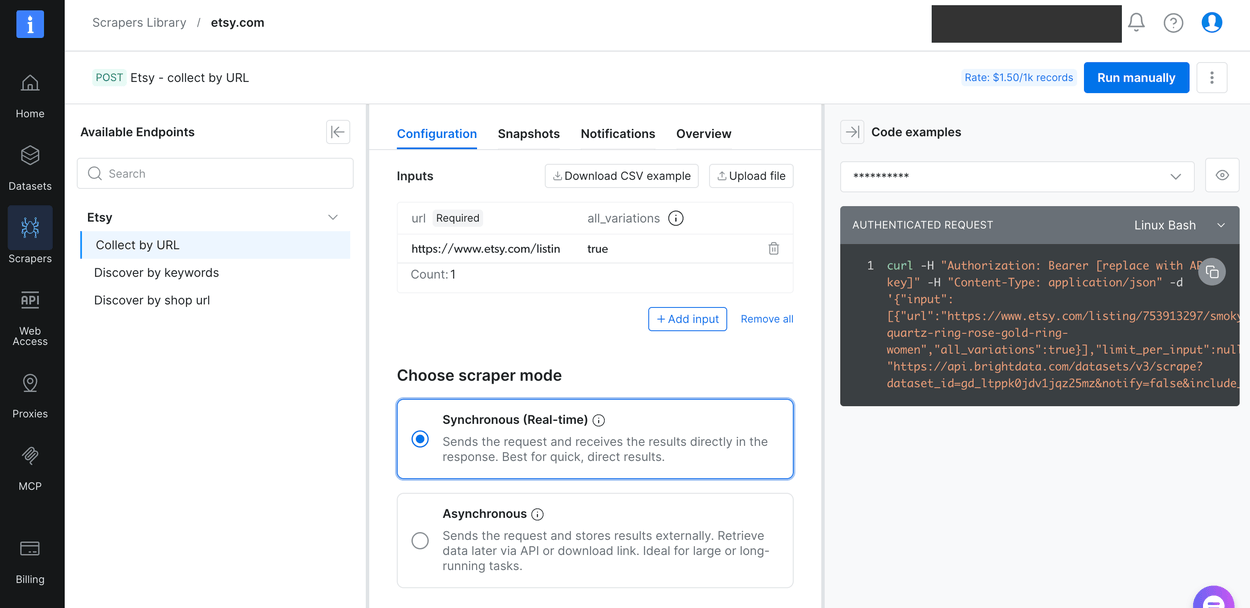
Task: Open Proxies from the sidebar
Action: (30, 396)
